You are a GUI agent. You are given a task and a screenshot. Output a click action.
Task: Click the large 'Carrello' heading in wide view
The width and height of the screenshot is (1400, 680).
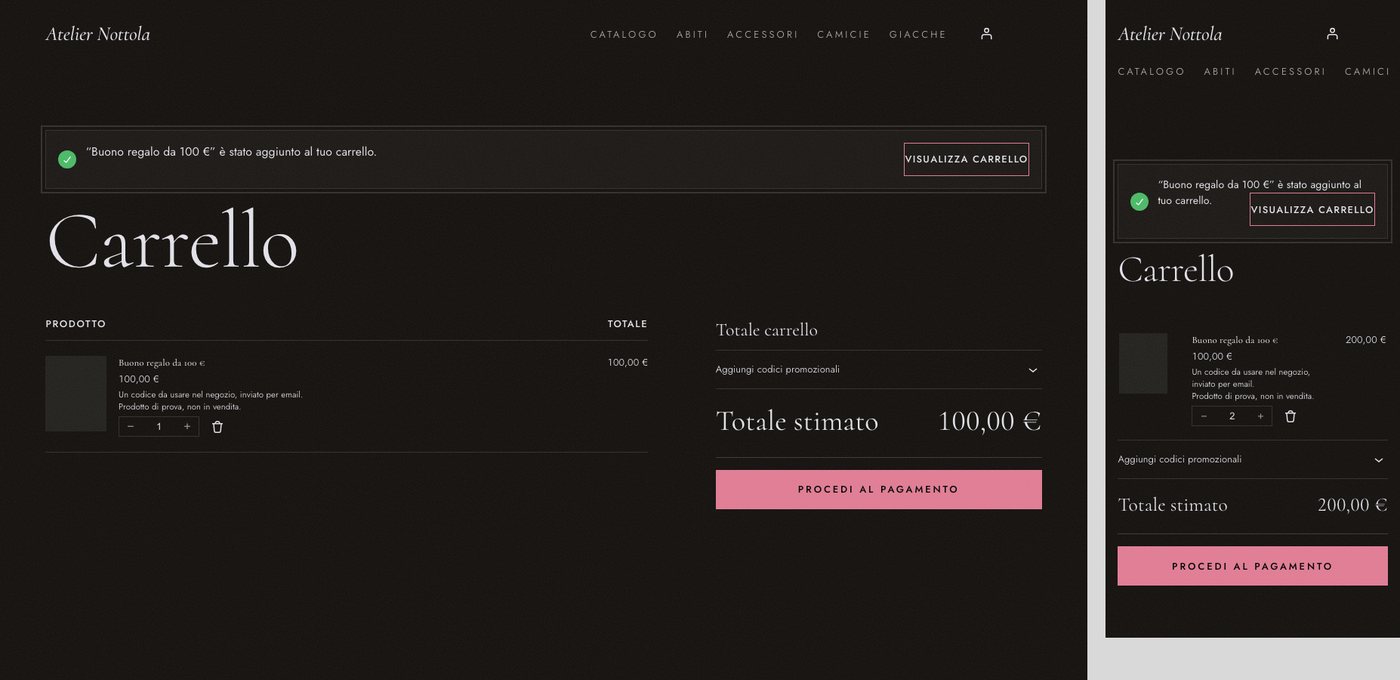point(172,241)
